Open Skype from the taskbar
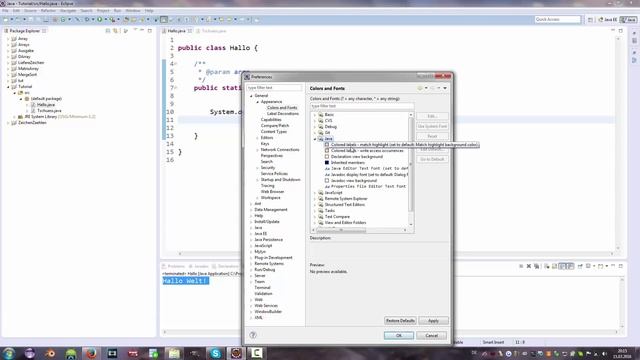Image resolution: width=640 pixels, height=360 pixels. click(215, 353)
